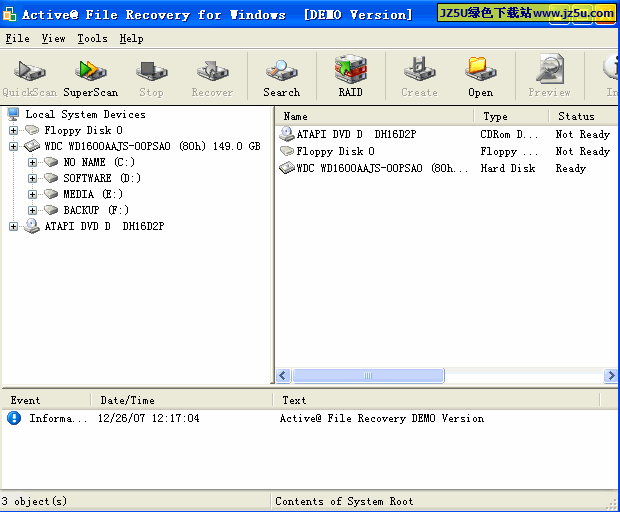Screen dimensions: 620x512
Task: Click the Information event icon in log
Action: tap(14, 418)
